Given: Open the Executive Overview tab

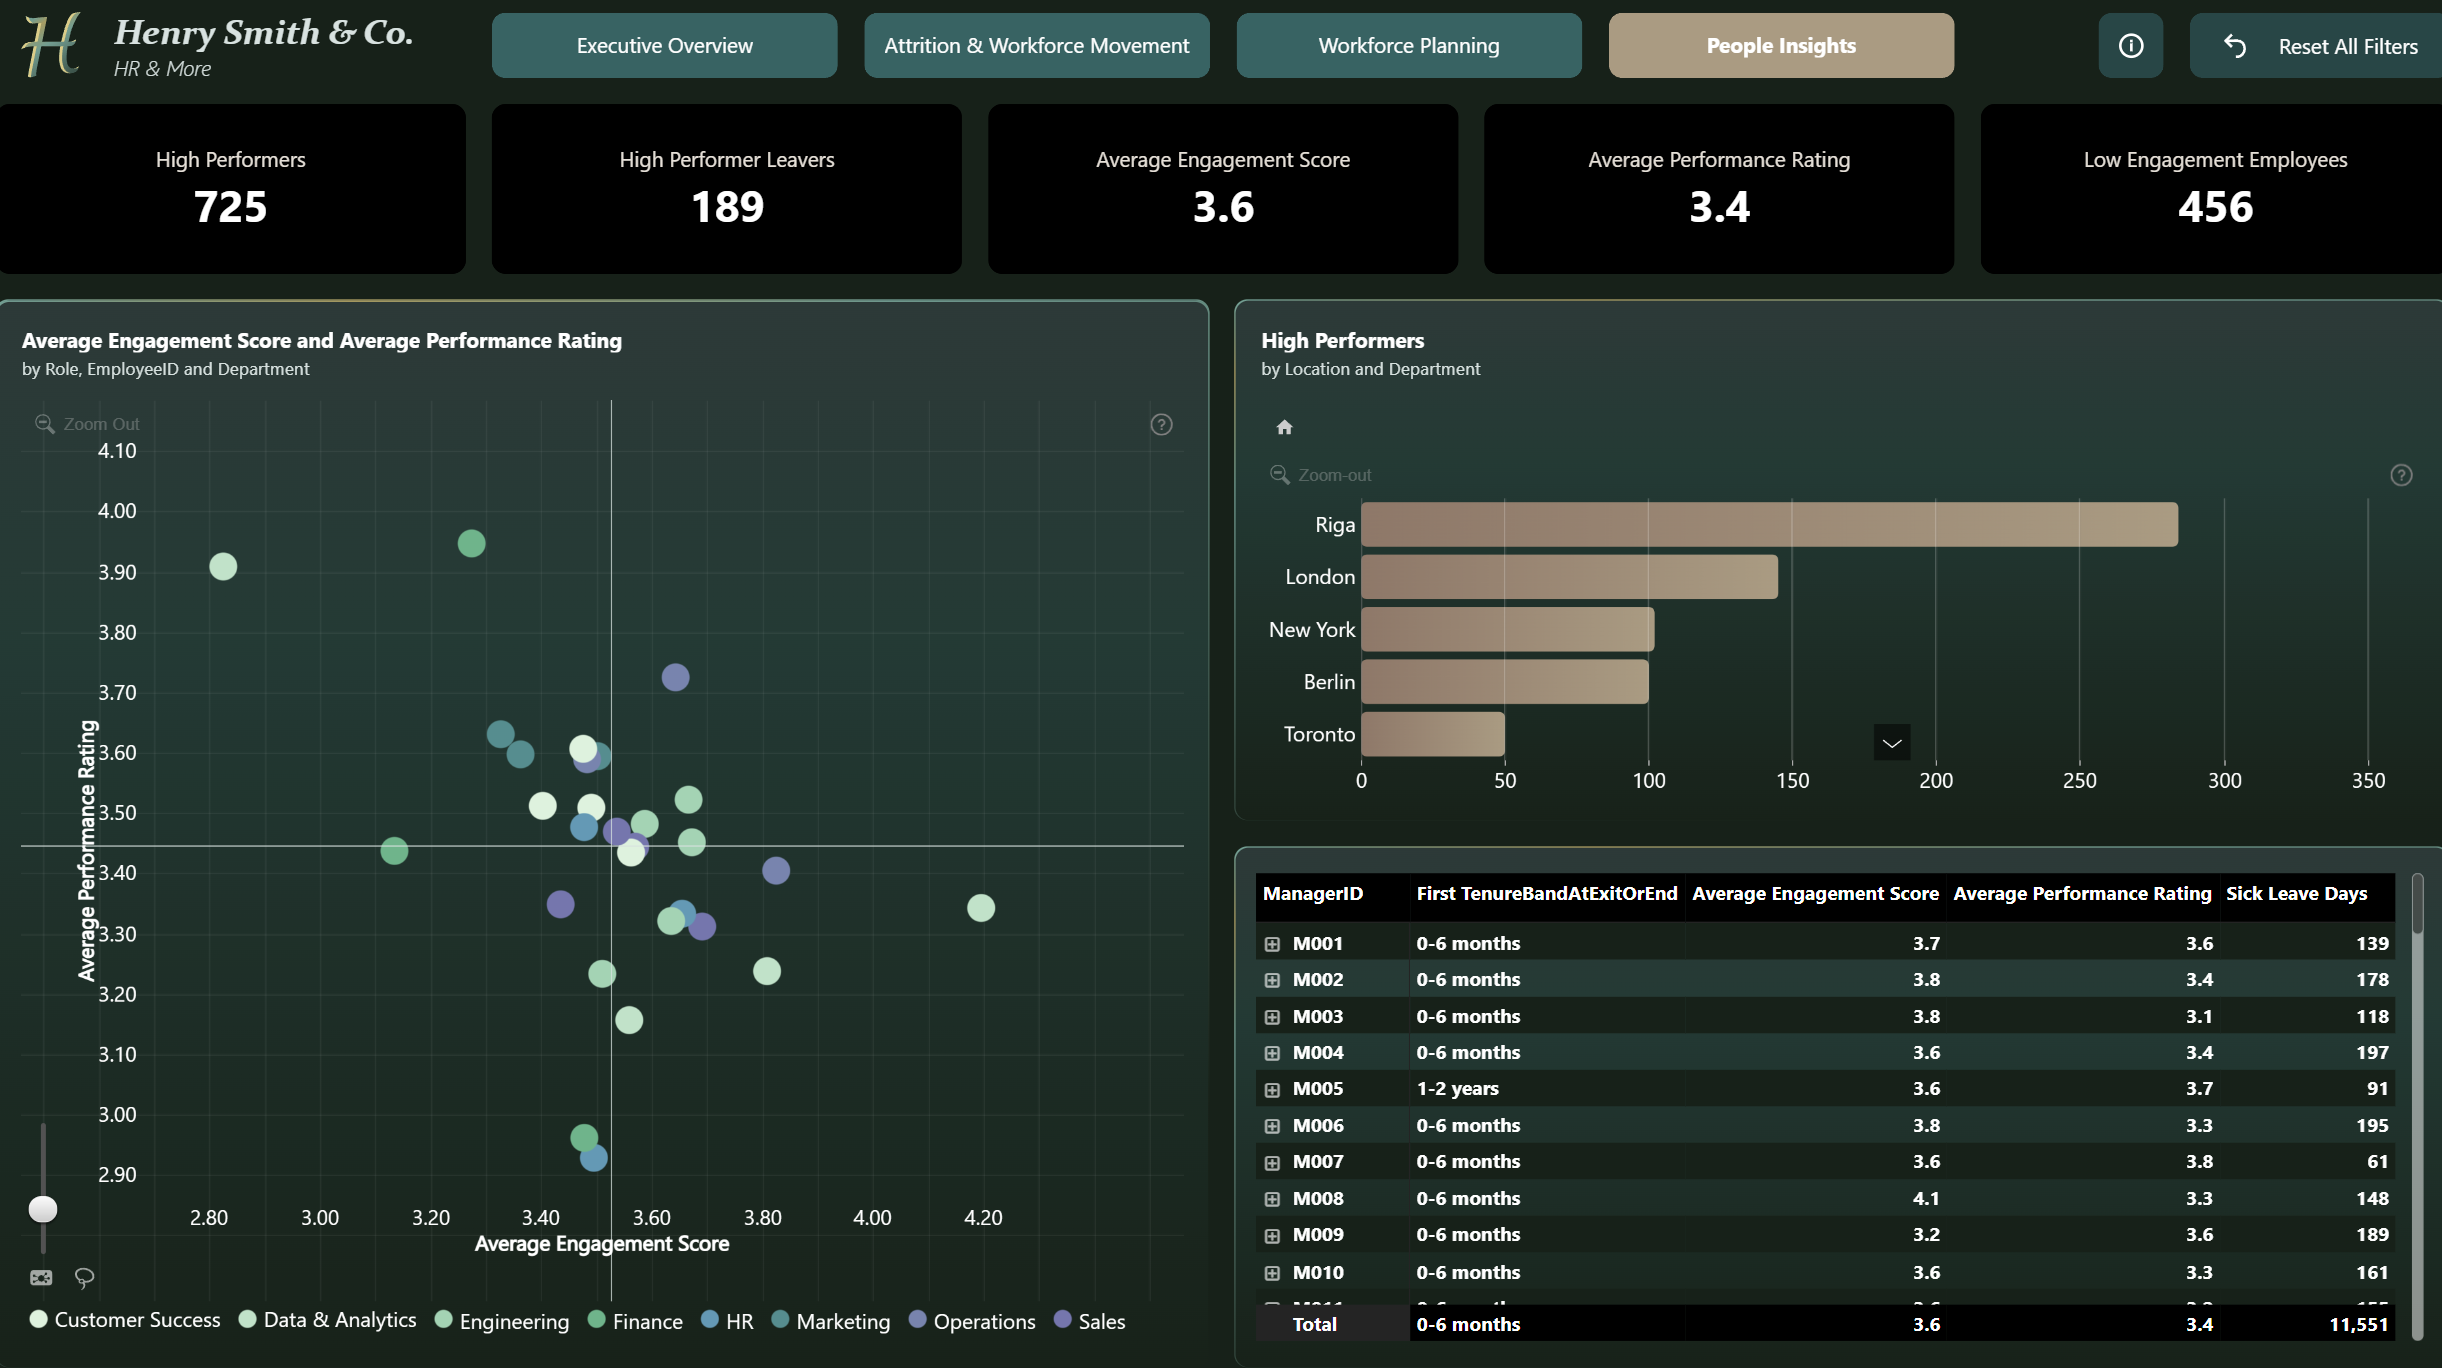Looking at the screenshot, I should point(665,46).
